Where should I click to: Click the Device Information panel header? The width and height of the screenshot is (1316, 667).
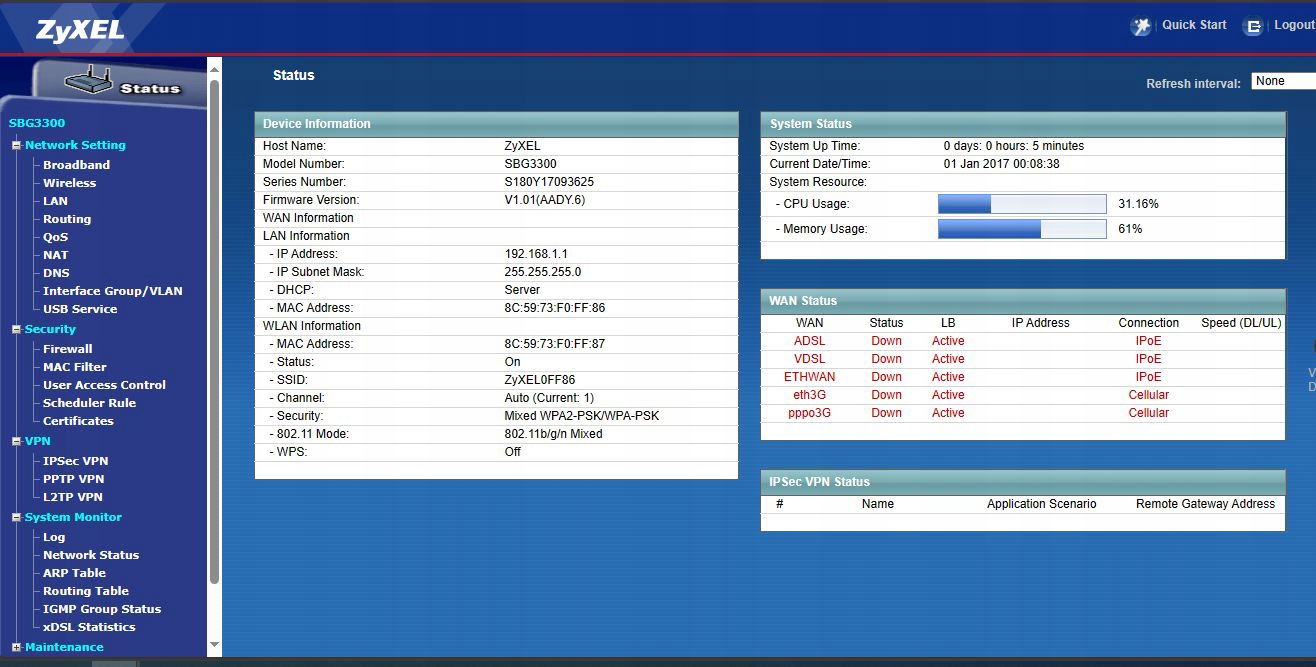496,124
